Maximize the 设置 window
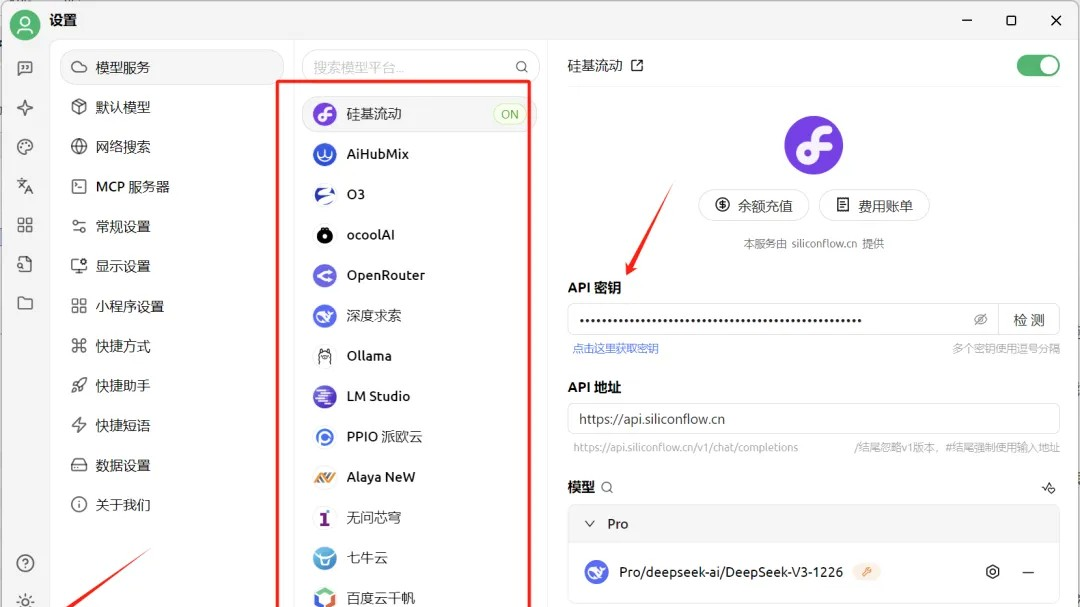 1011,21
